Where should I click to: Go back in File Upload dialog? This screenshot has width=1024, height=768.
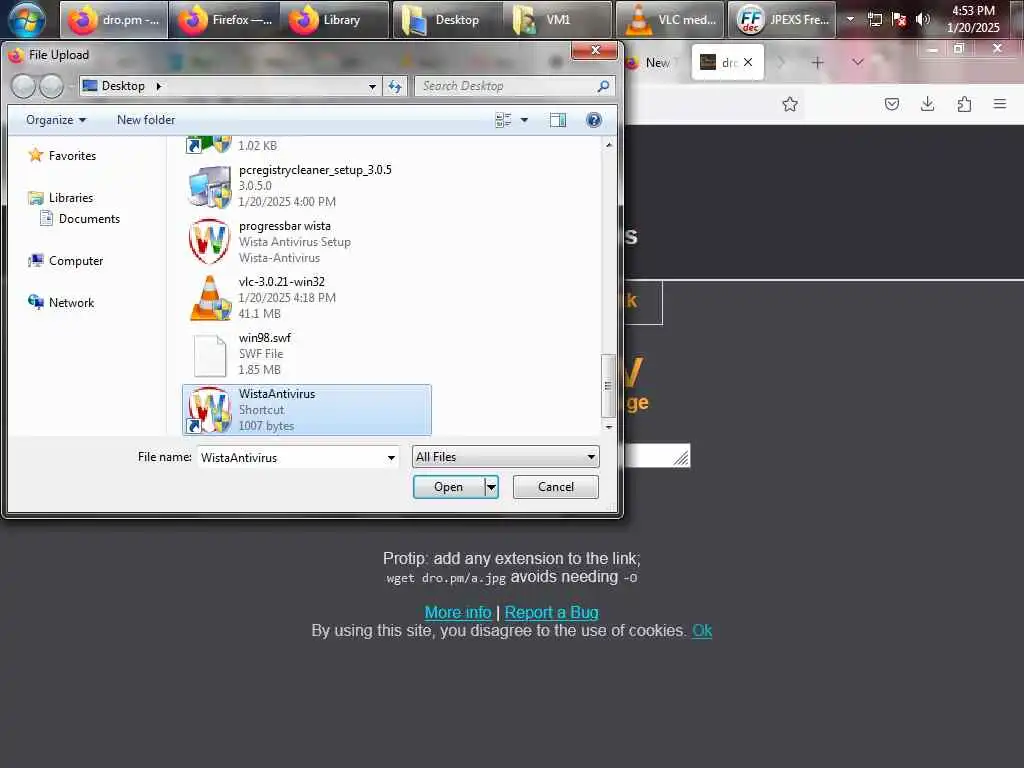coord(24,86)
